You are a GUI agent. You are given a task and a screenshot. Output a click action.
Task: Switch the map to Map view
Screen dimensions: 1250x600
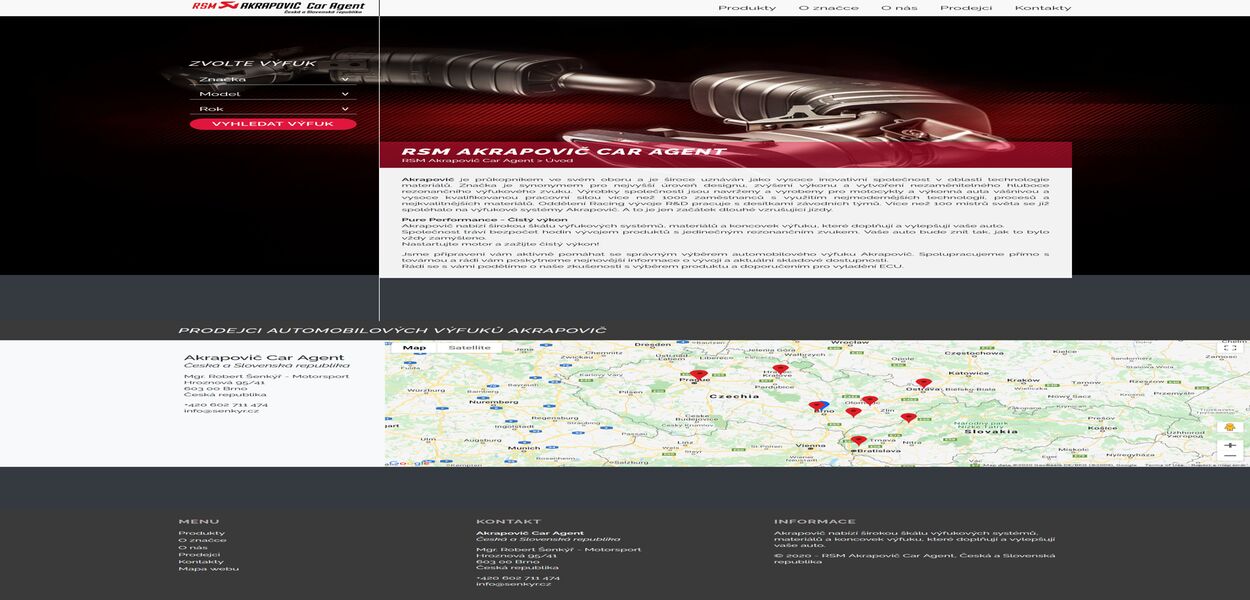click(414, 348)
